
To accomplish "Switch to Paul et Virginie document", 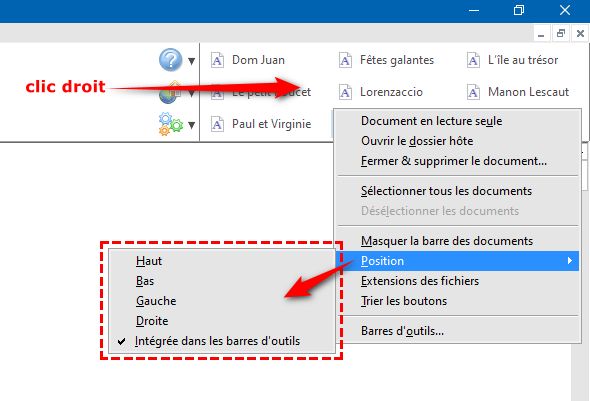I will pyautogui.click(x=261, y=124).
